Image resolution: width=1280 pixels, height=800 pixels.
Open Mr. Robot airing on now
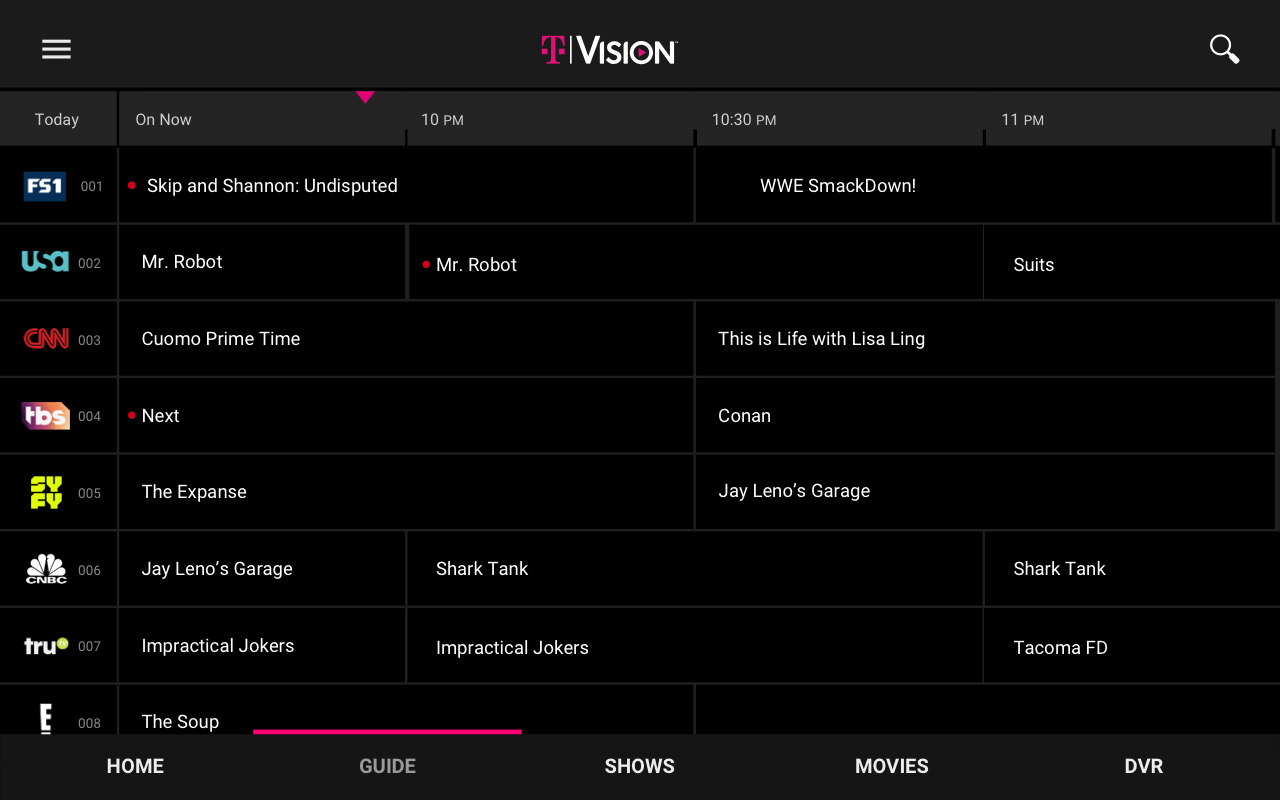[x=262, y=262]
